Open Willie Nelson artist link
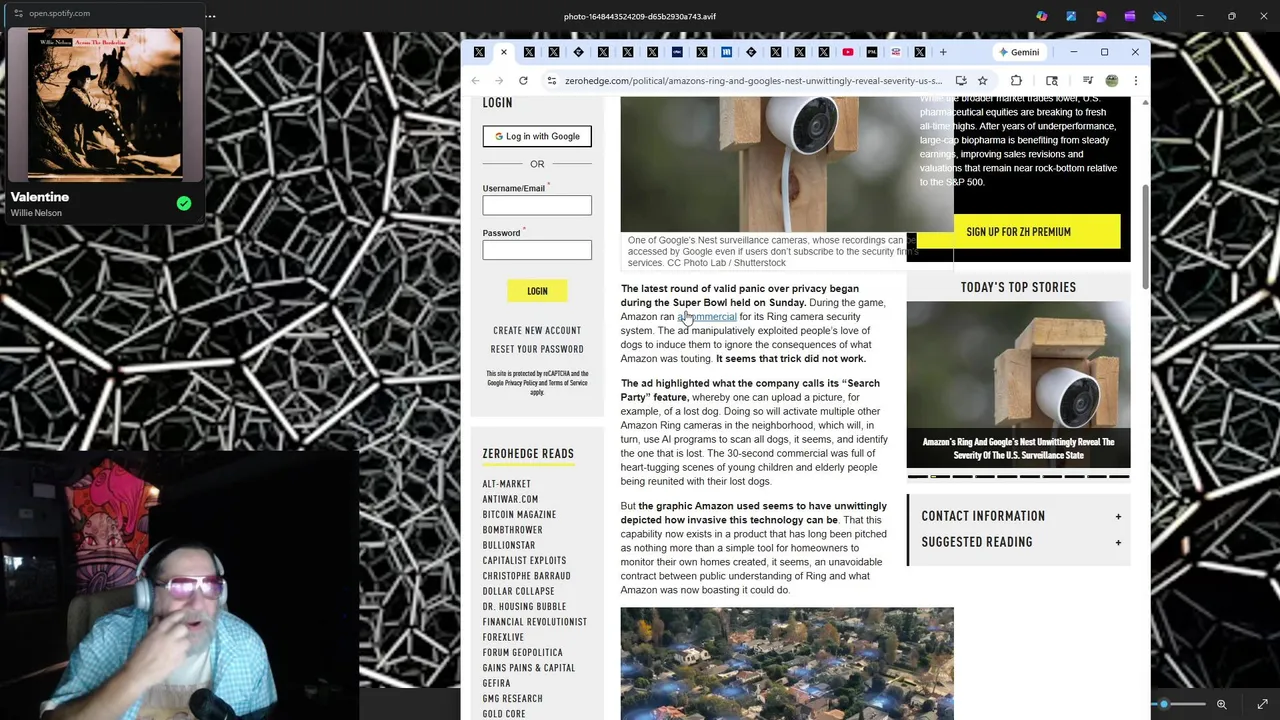Image resolution: width=1280 pixels, height=720 pixels. 36,213
